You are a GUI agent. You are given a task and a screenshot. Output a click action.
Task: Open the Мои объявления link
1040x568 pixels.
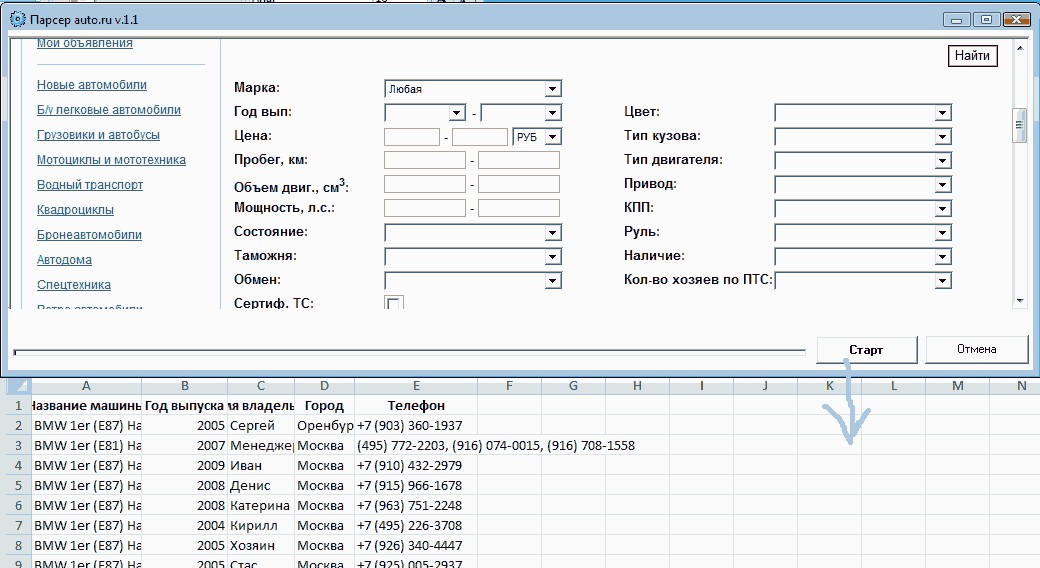point(84,44)
